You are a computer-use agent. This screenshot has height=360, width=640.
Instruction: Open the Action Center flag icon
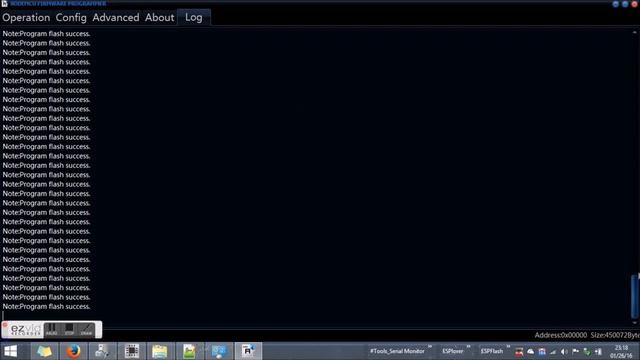click(576, 351)
